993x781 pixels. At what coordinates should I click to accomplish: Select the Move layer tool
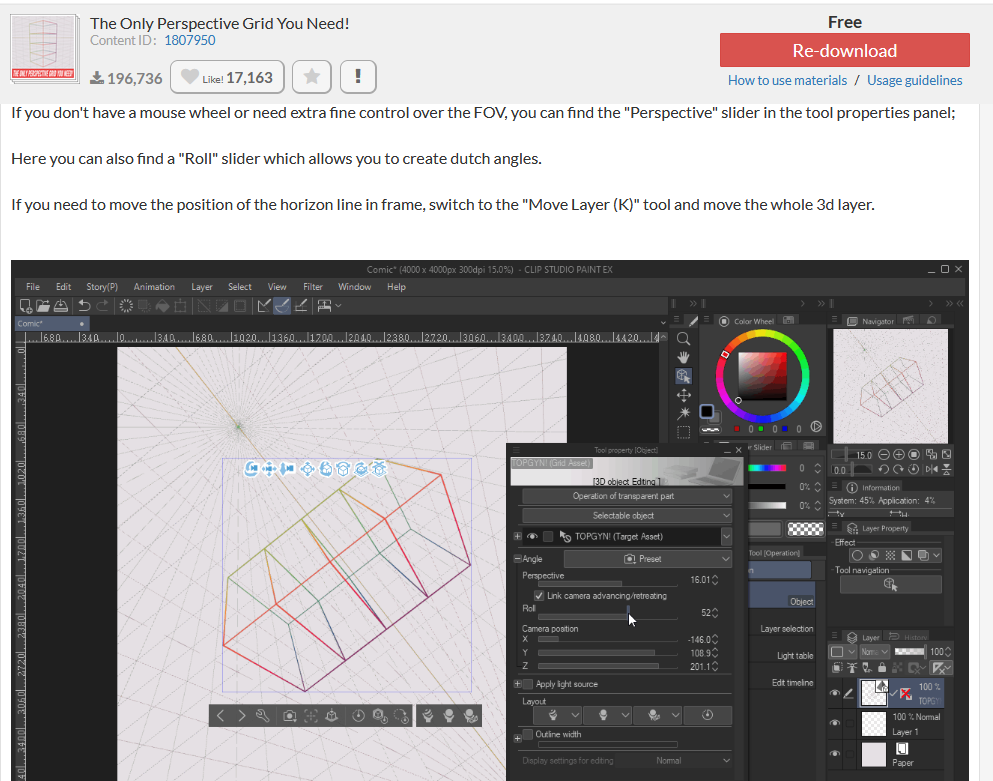click(683, 396)
